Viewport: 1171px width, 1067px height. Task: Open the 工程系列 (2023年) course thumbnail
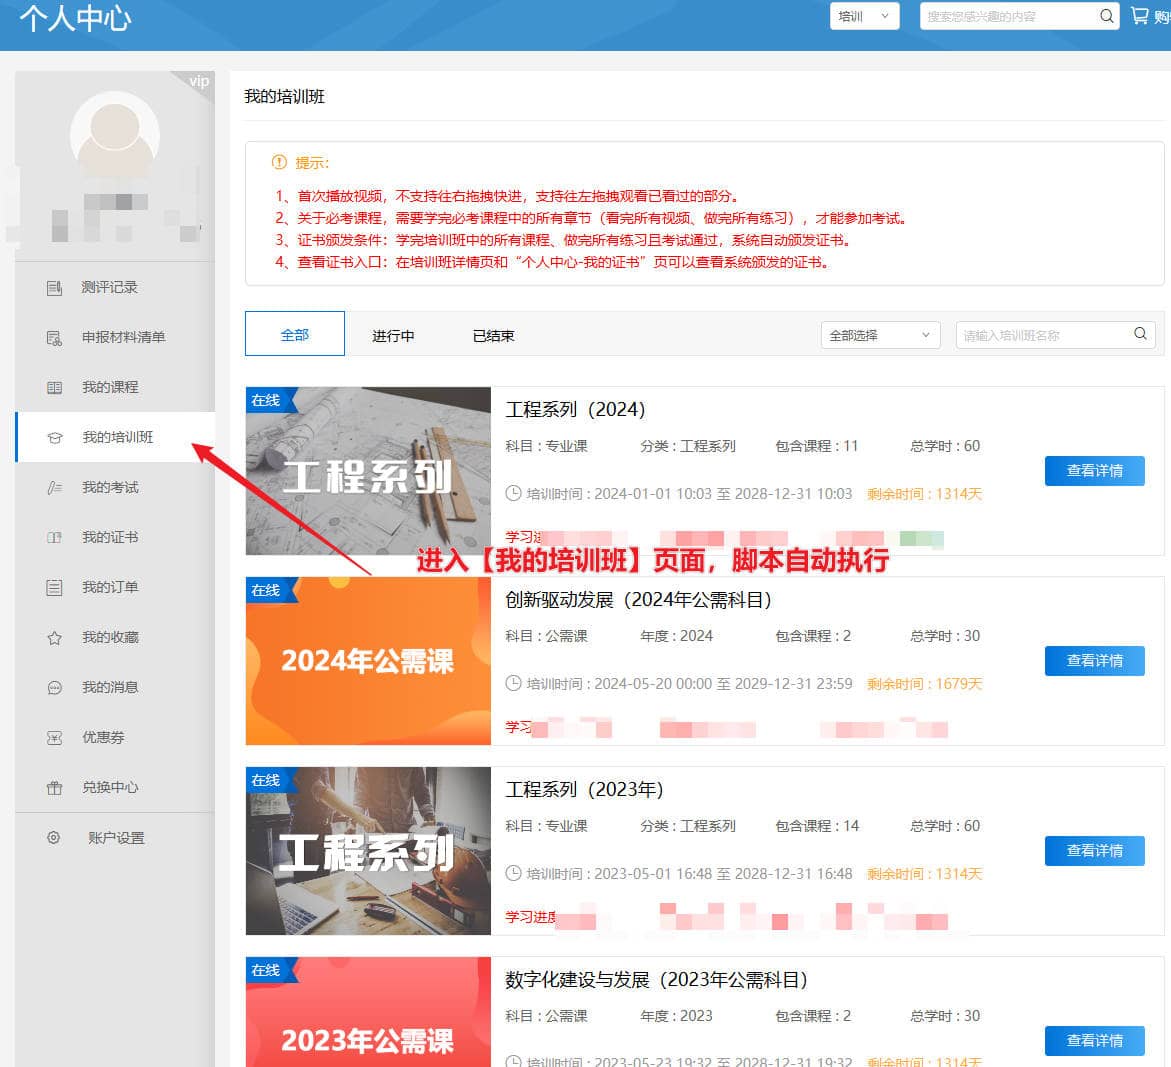pyautogui.click(x=368, y=851)
